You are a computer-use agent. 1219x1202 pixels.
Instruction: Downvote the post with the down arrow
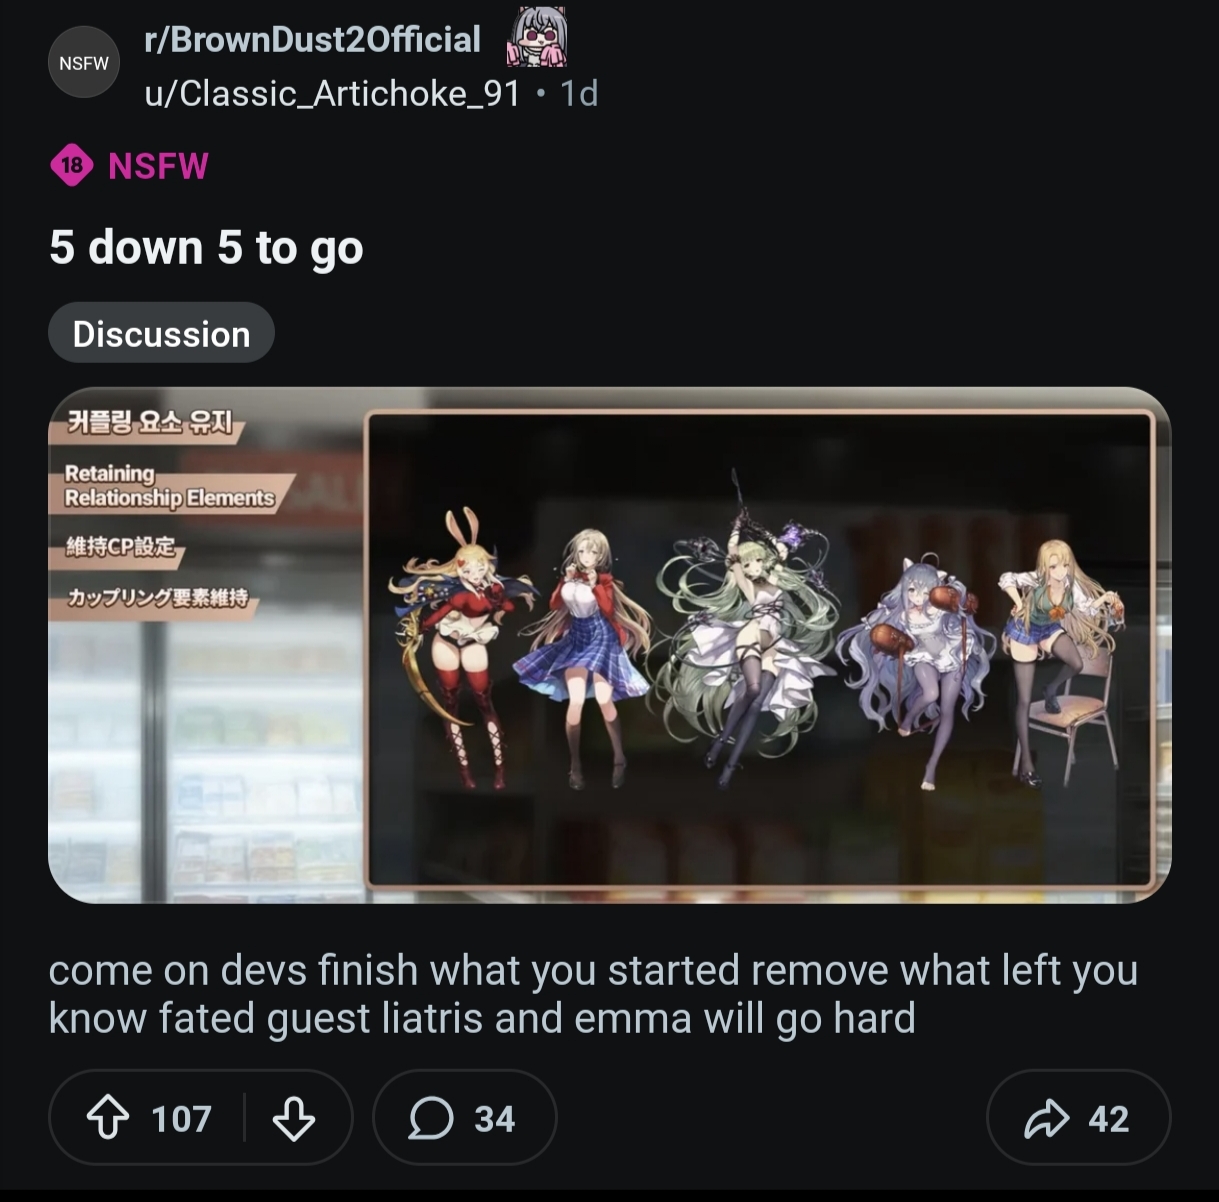[294, 1118]
